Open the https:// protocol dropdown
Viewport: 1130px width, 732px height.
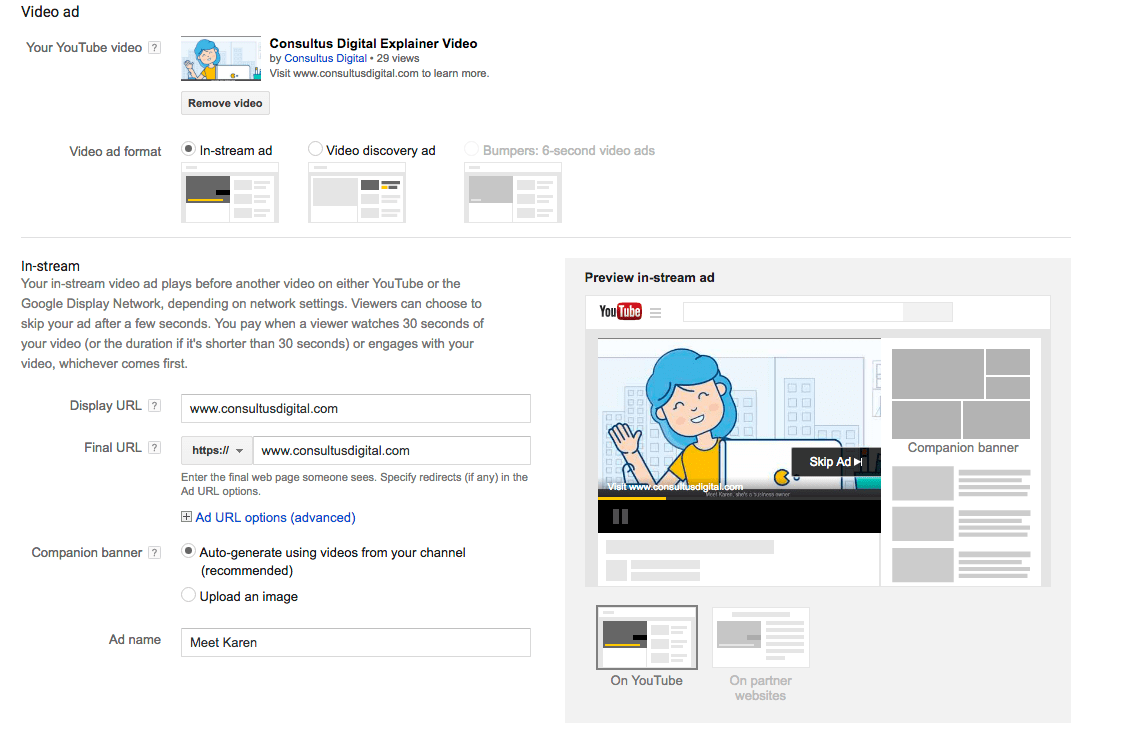point(217,450)
